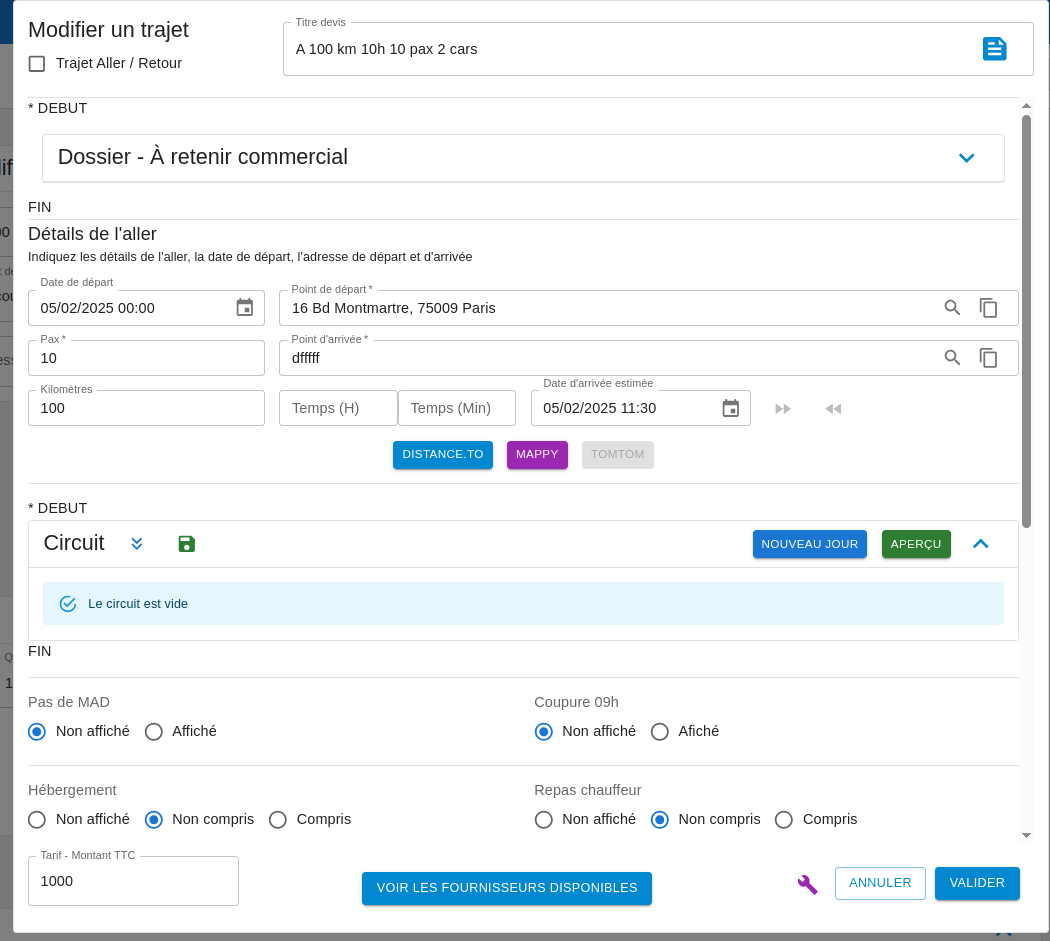1050x941 pixels.
Task: Select Compris for Hébergement
Action: pos(278,820)
